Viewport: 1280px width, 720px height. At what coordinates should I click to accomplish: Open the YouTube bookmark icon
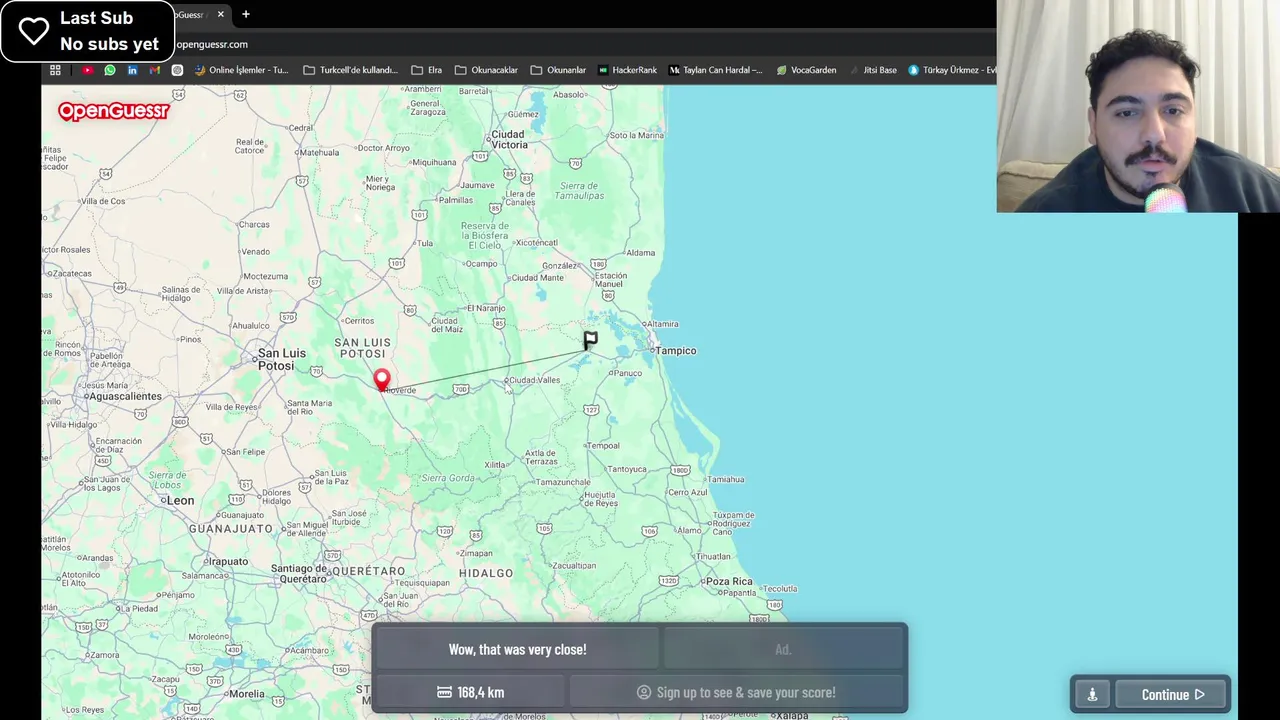(x=88, y=70)
